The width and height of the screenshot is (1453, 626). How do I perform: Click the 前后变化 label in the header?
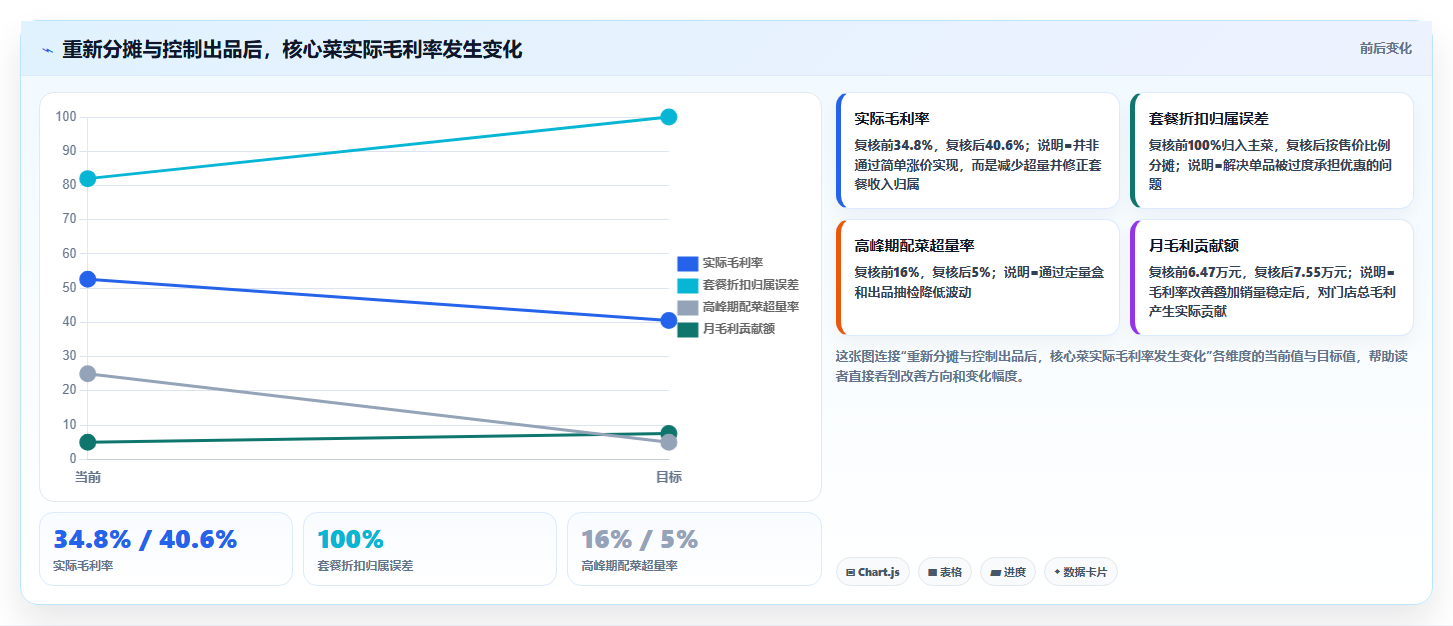point(1385,48)
